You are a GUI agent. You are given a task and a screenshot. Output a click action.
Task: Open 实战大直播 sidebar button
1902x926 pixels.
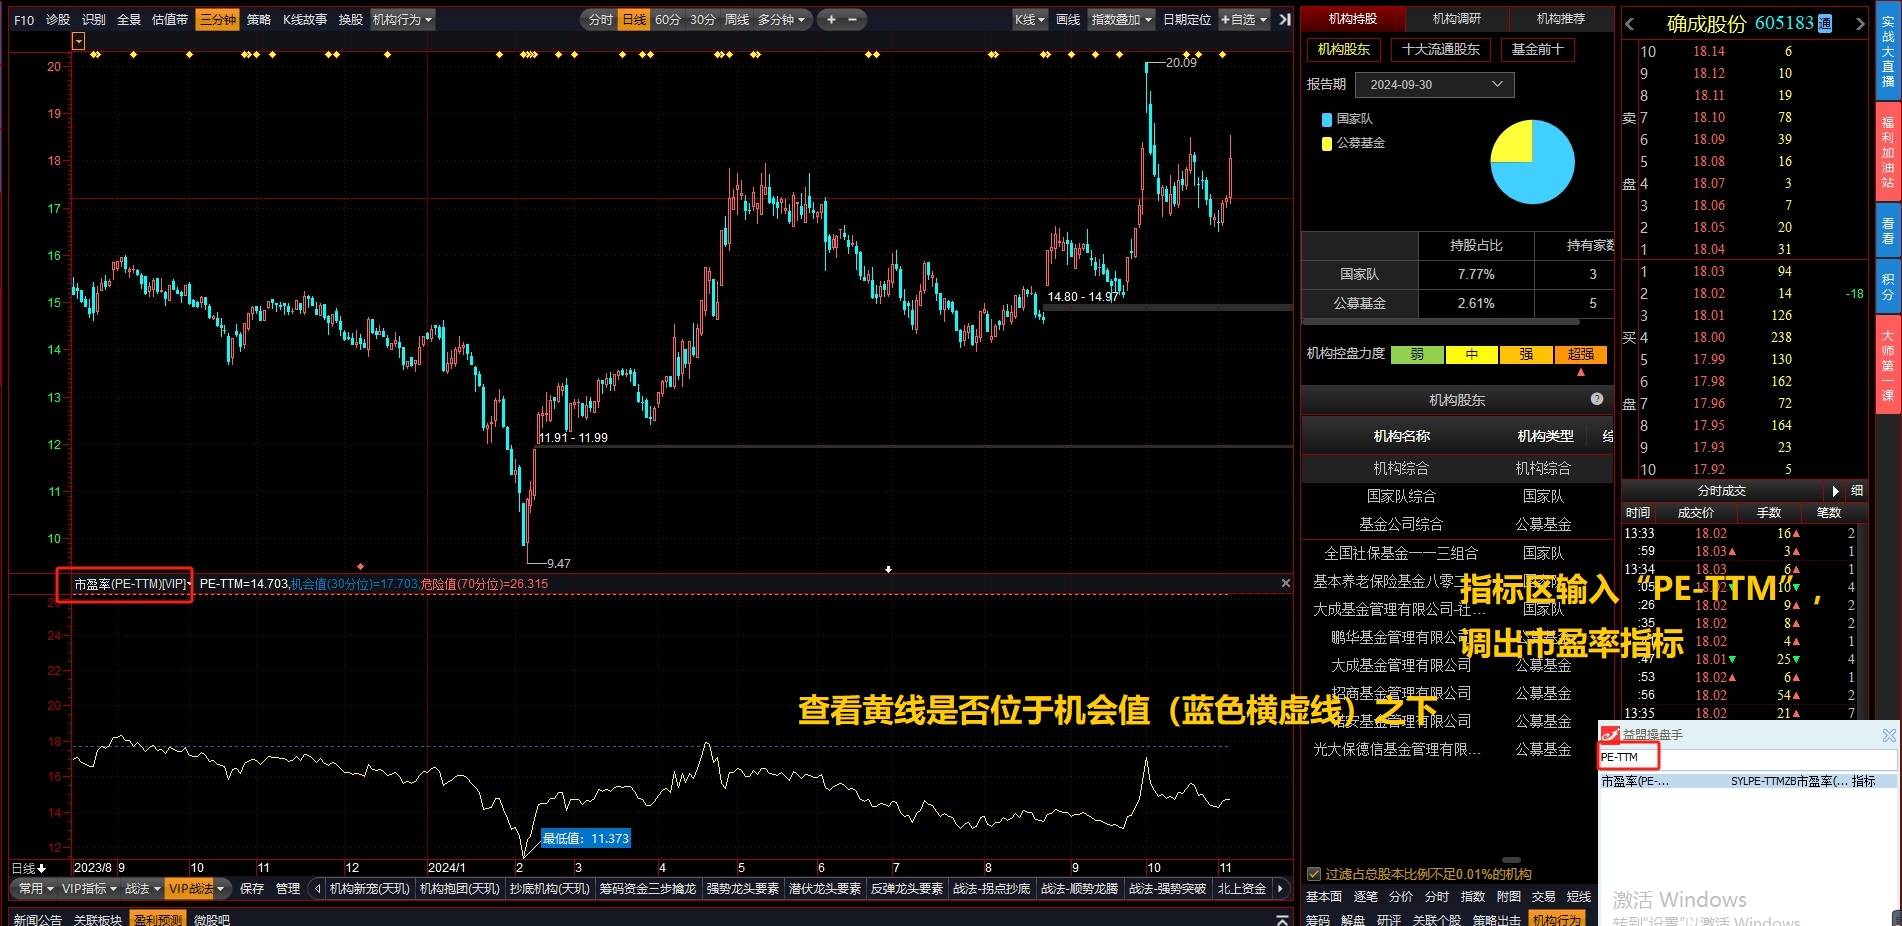(1888, 50)
